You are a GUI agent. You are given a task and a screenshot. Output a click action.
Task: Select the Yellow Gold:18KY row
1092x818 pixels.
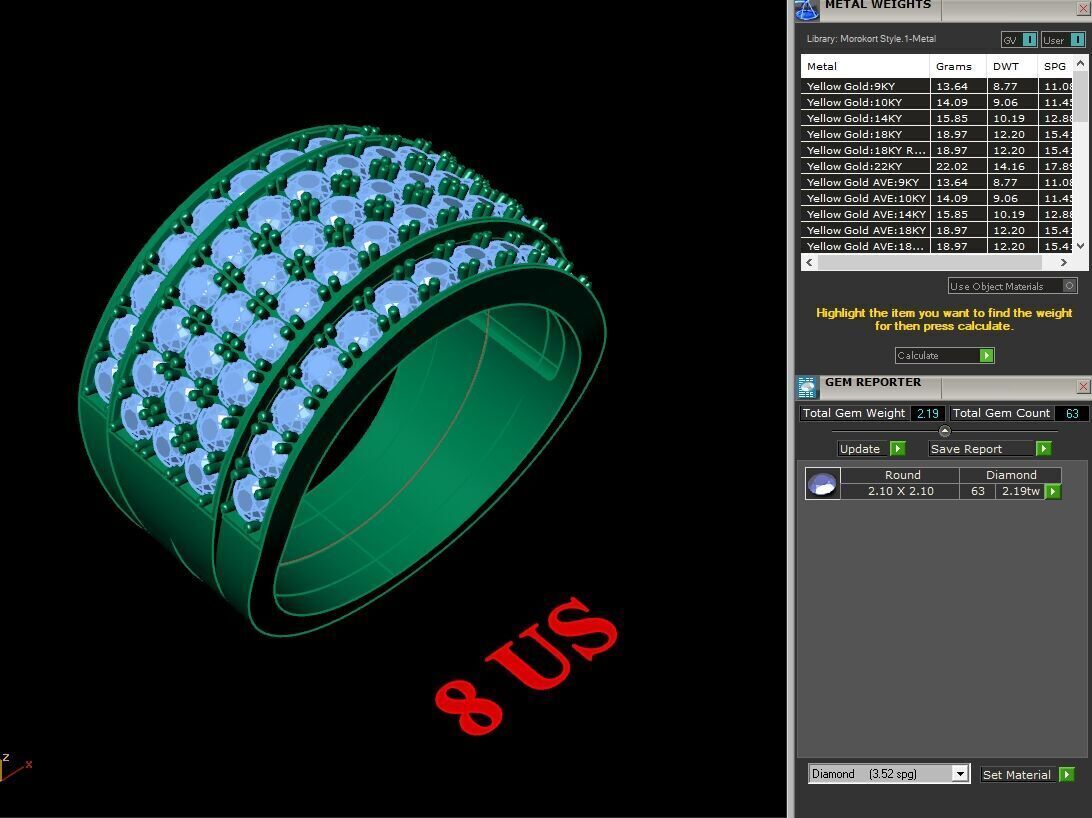point(937,134)
